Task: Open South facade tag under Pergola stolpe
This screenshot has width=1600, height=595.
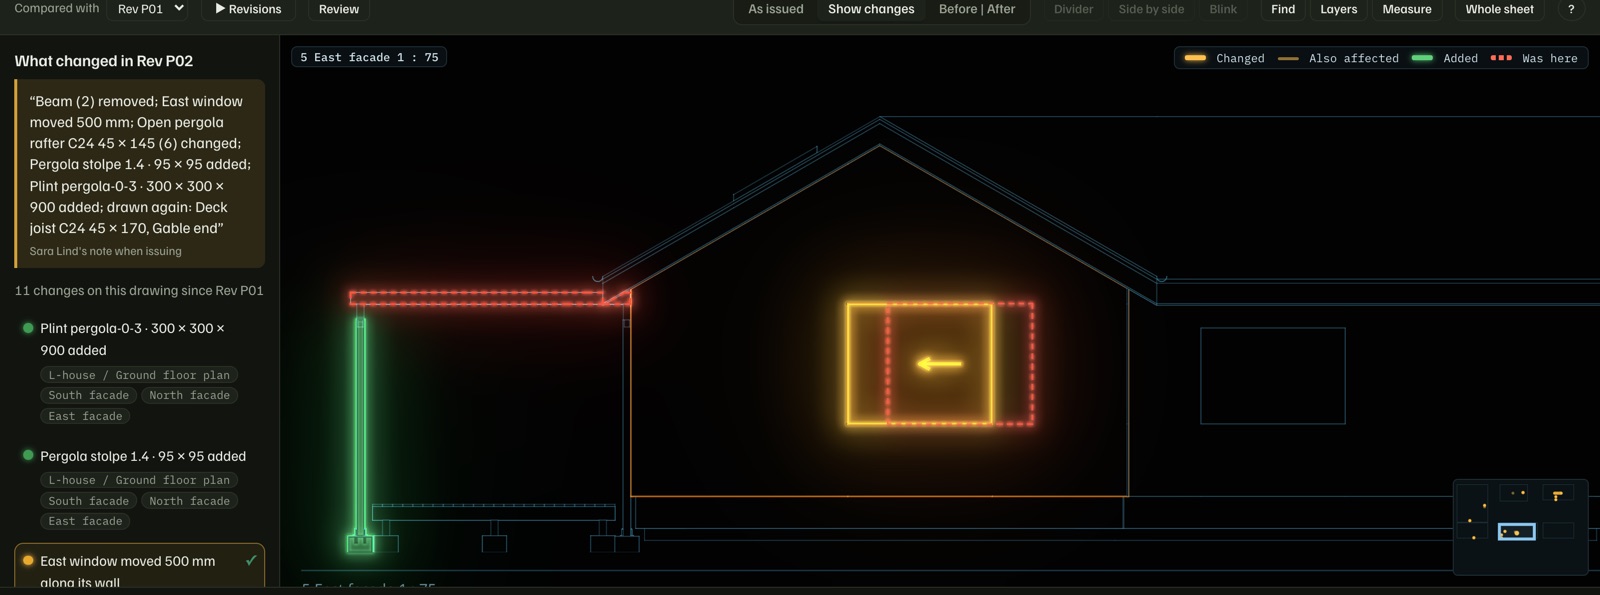Action: coord(88,501)
